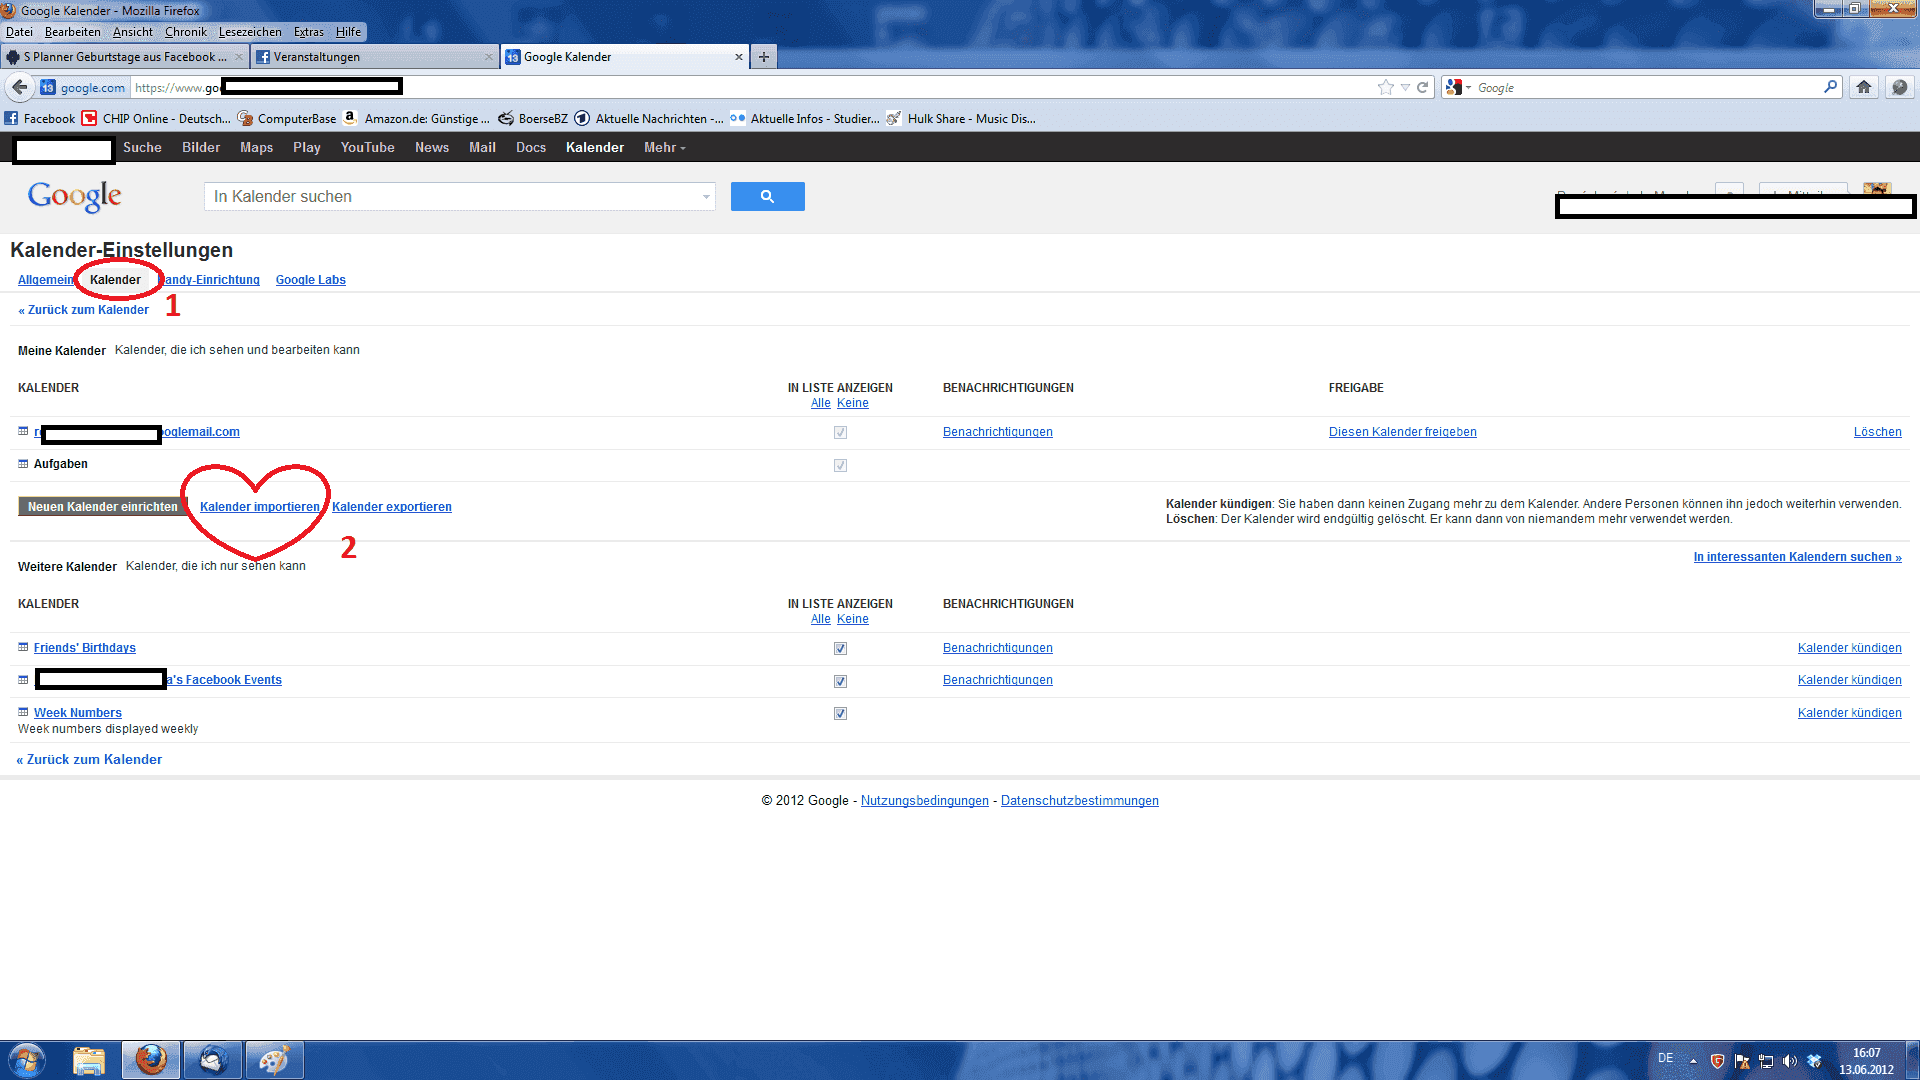The height and width of the screenshot is (1080, 1920).
Task: Open Firefox home page via the house icon
Action: (1863, 87)
